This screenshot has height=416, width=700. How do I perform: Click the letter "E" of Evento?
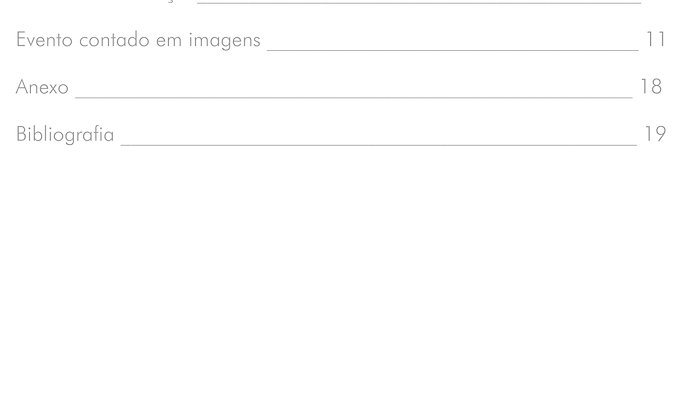point(21,40)
